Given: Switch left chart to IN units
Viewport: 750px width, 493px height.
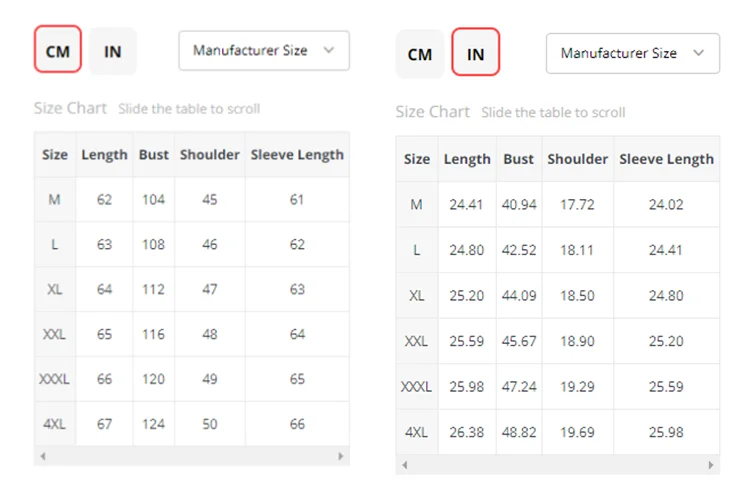Looking at the screenshot, I should point(113,51).
